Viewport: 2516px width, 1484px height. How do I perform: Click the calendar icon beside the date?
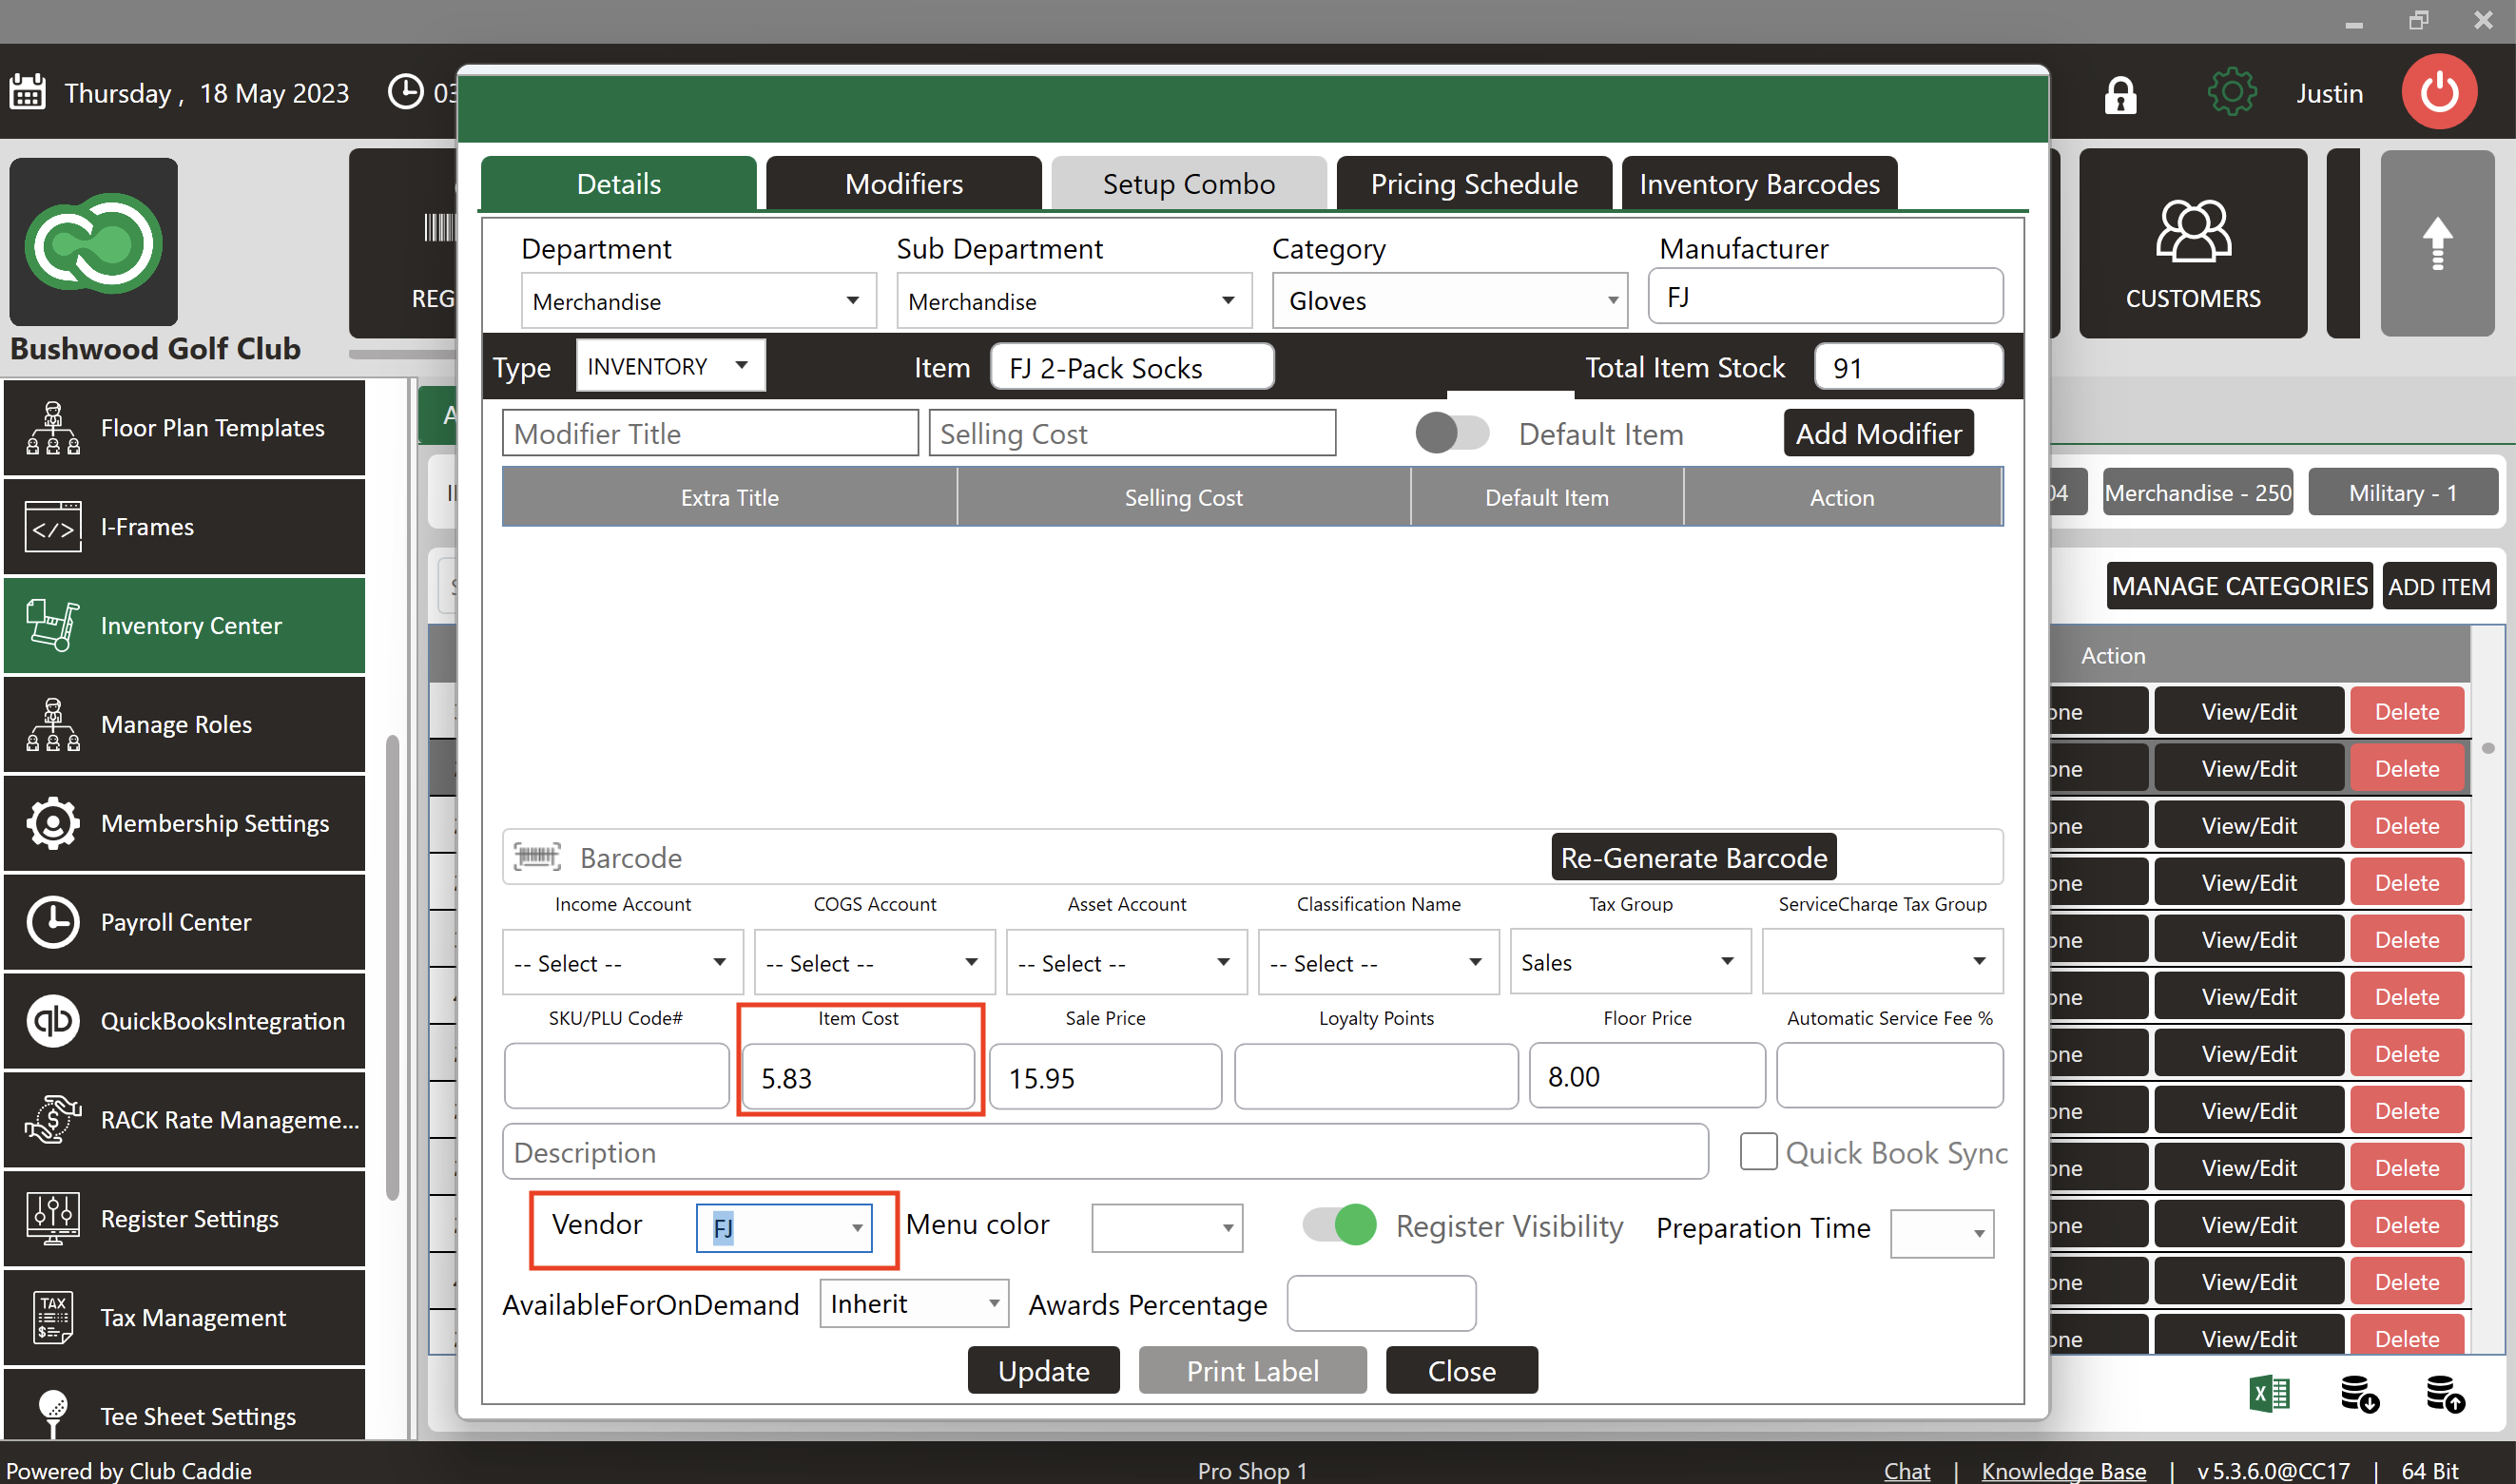(27, 92)
